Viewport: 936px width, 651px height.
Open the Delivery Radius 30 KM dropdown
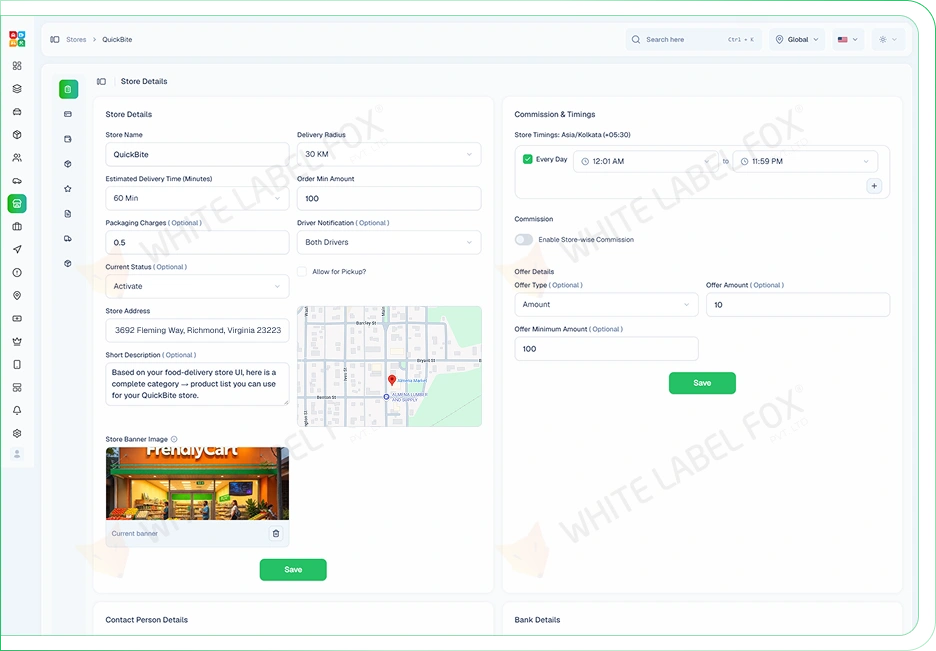(389, 154)
